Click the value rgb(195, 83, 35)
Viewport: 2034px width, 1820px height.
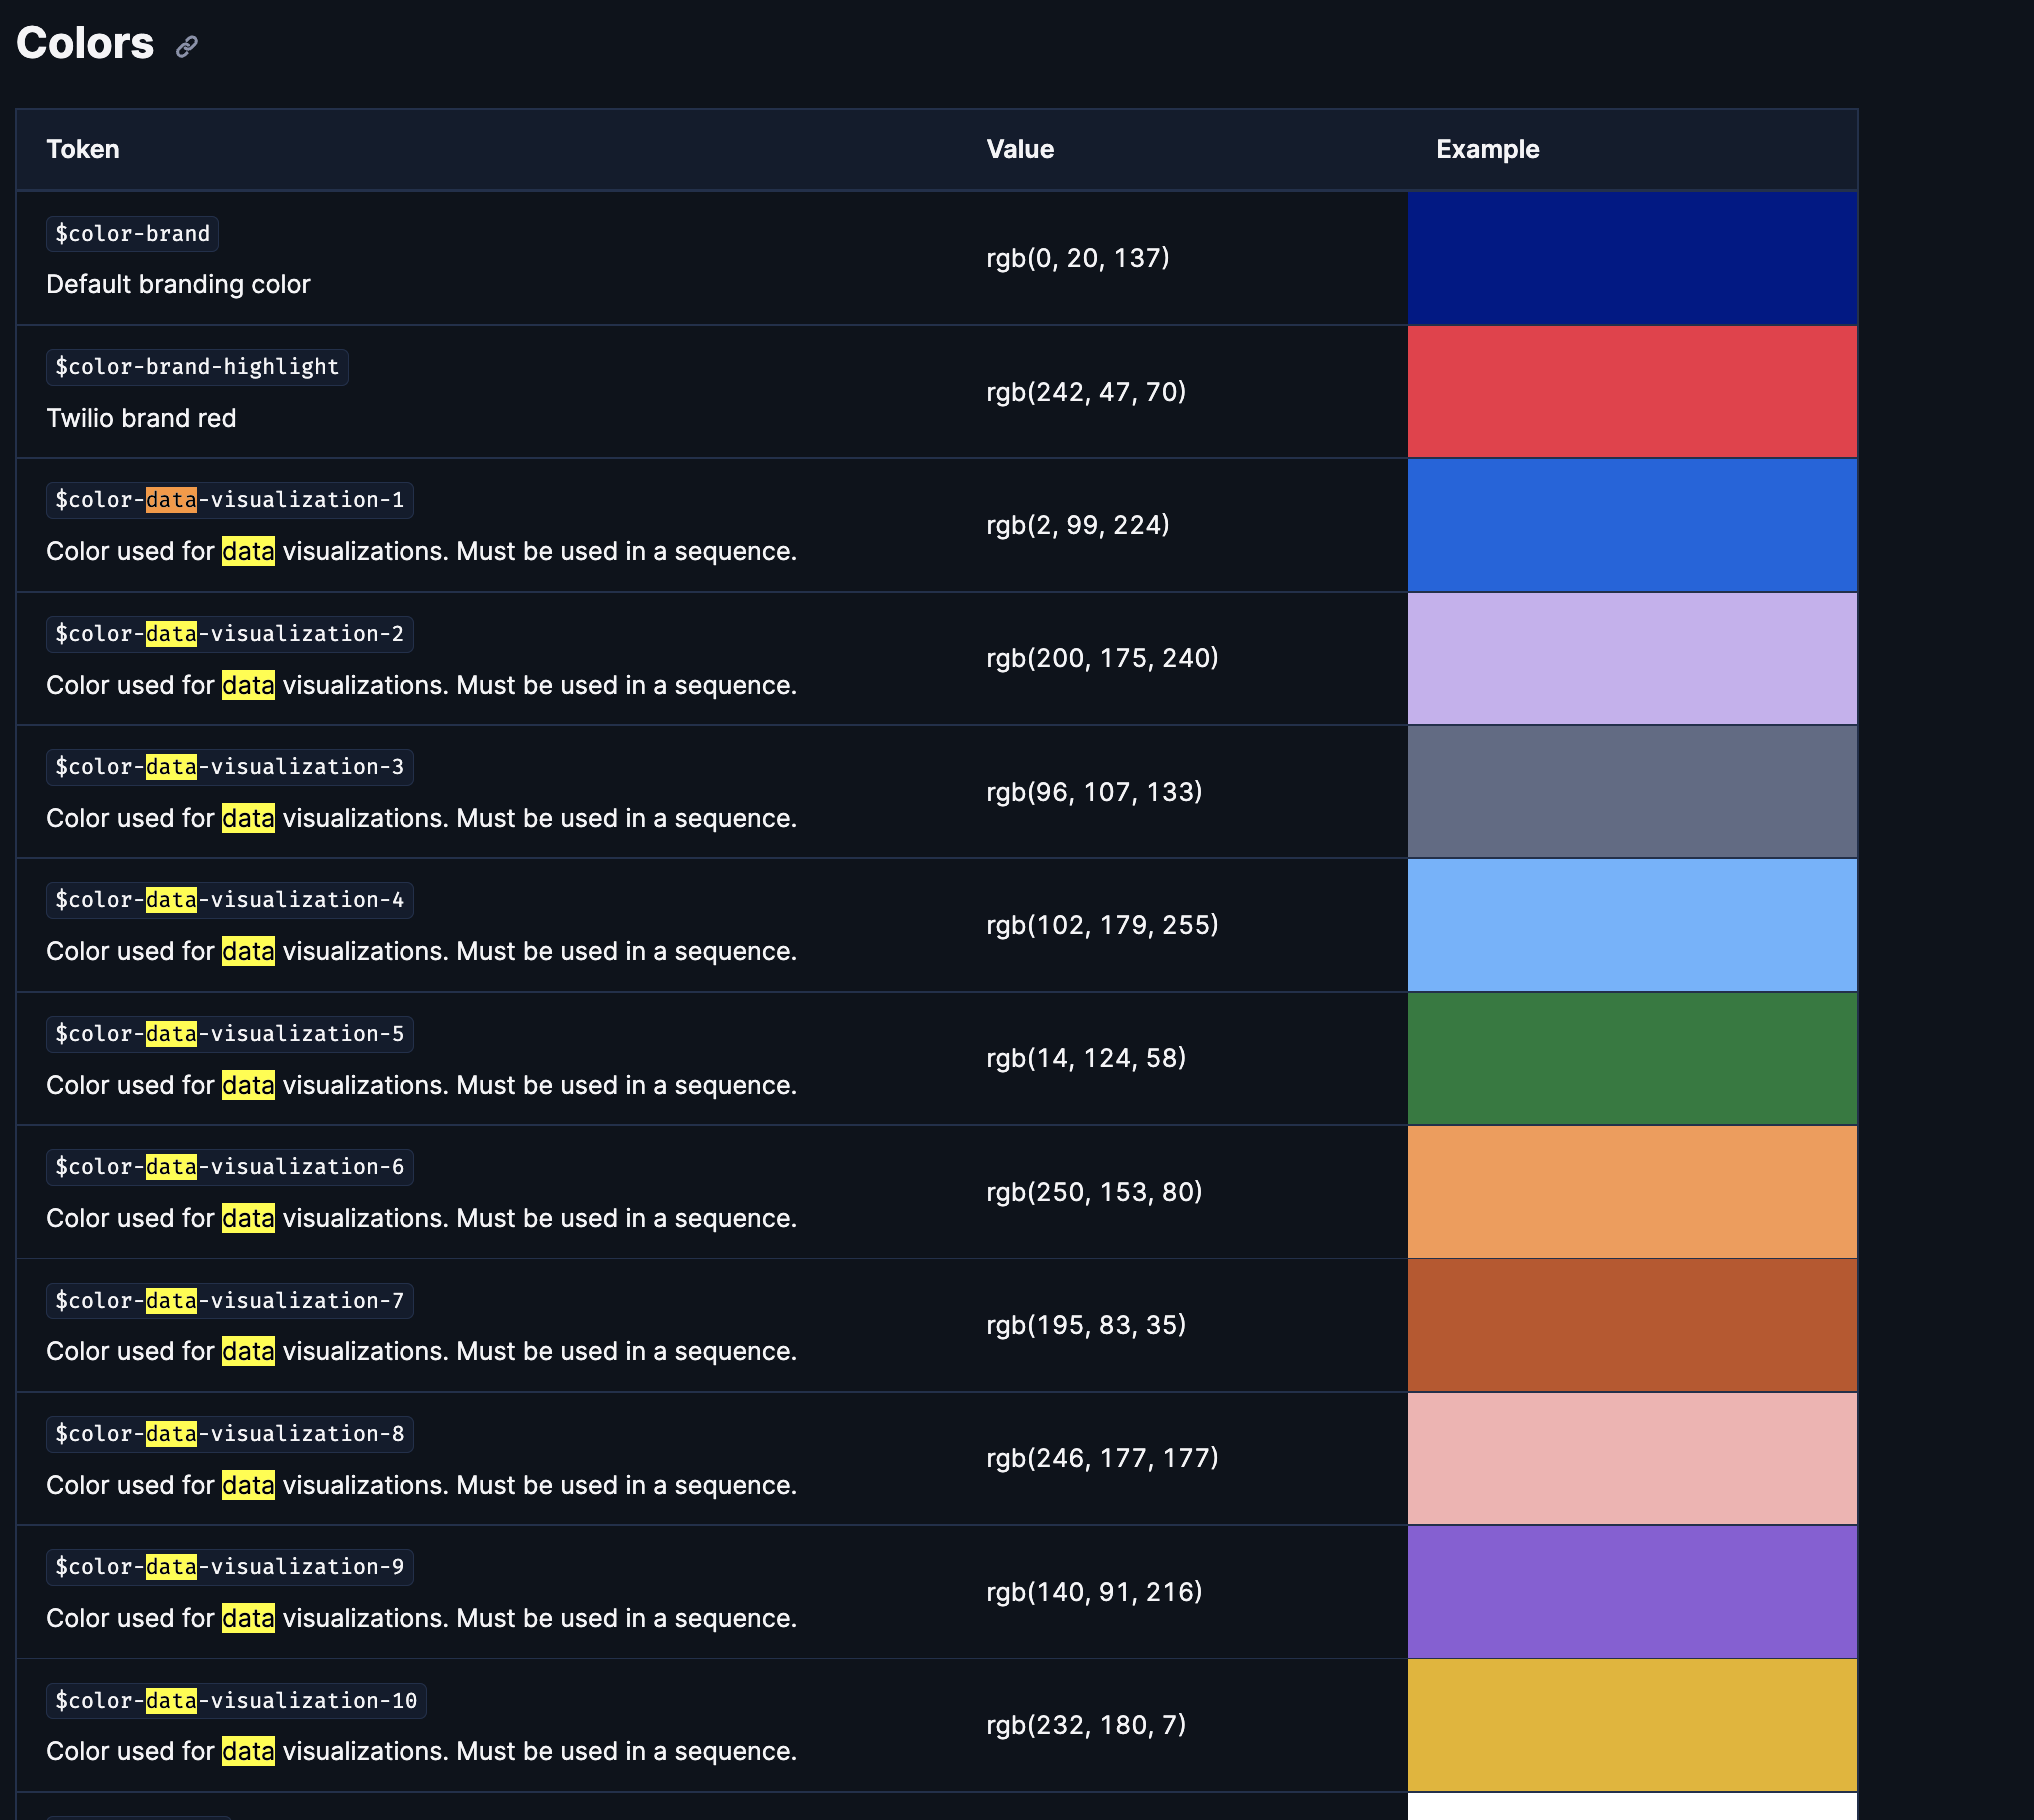[x=1086, y=1325]
